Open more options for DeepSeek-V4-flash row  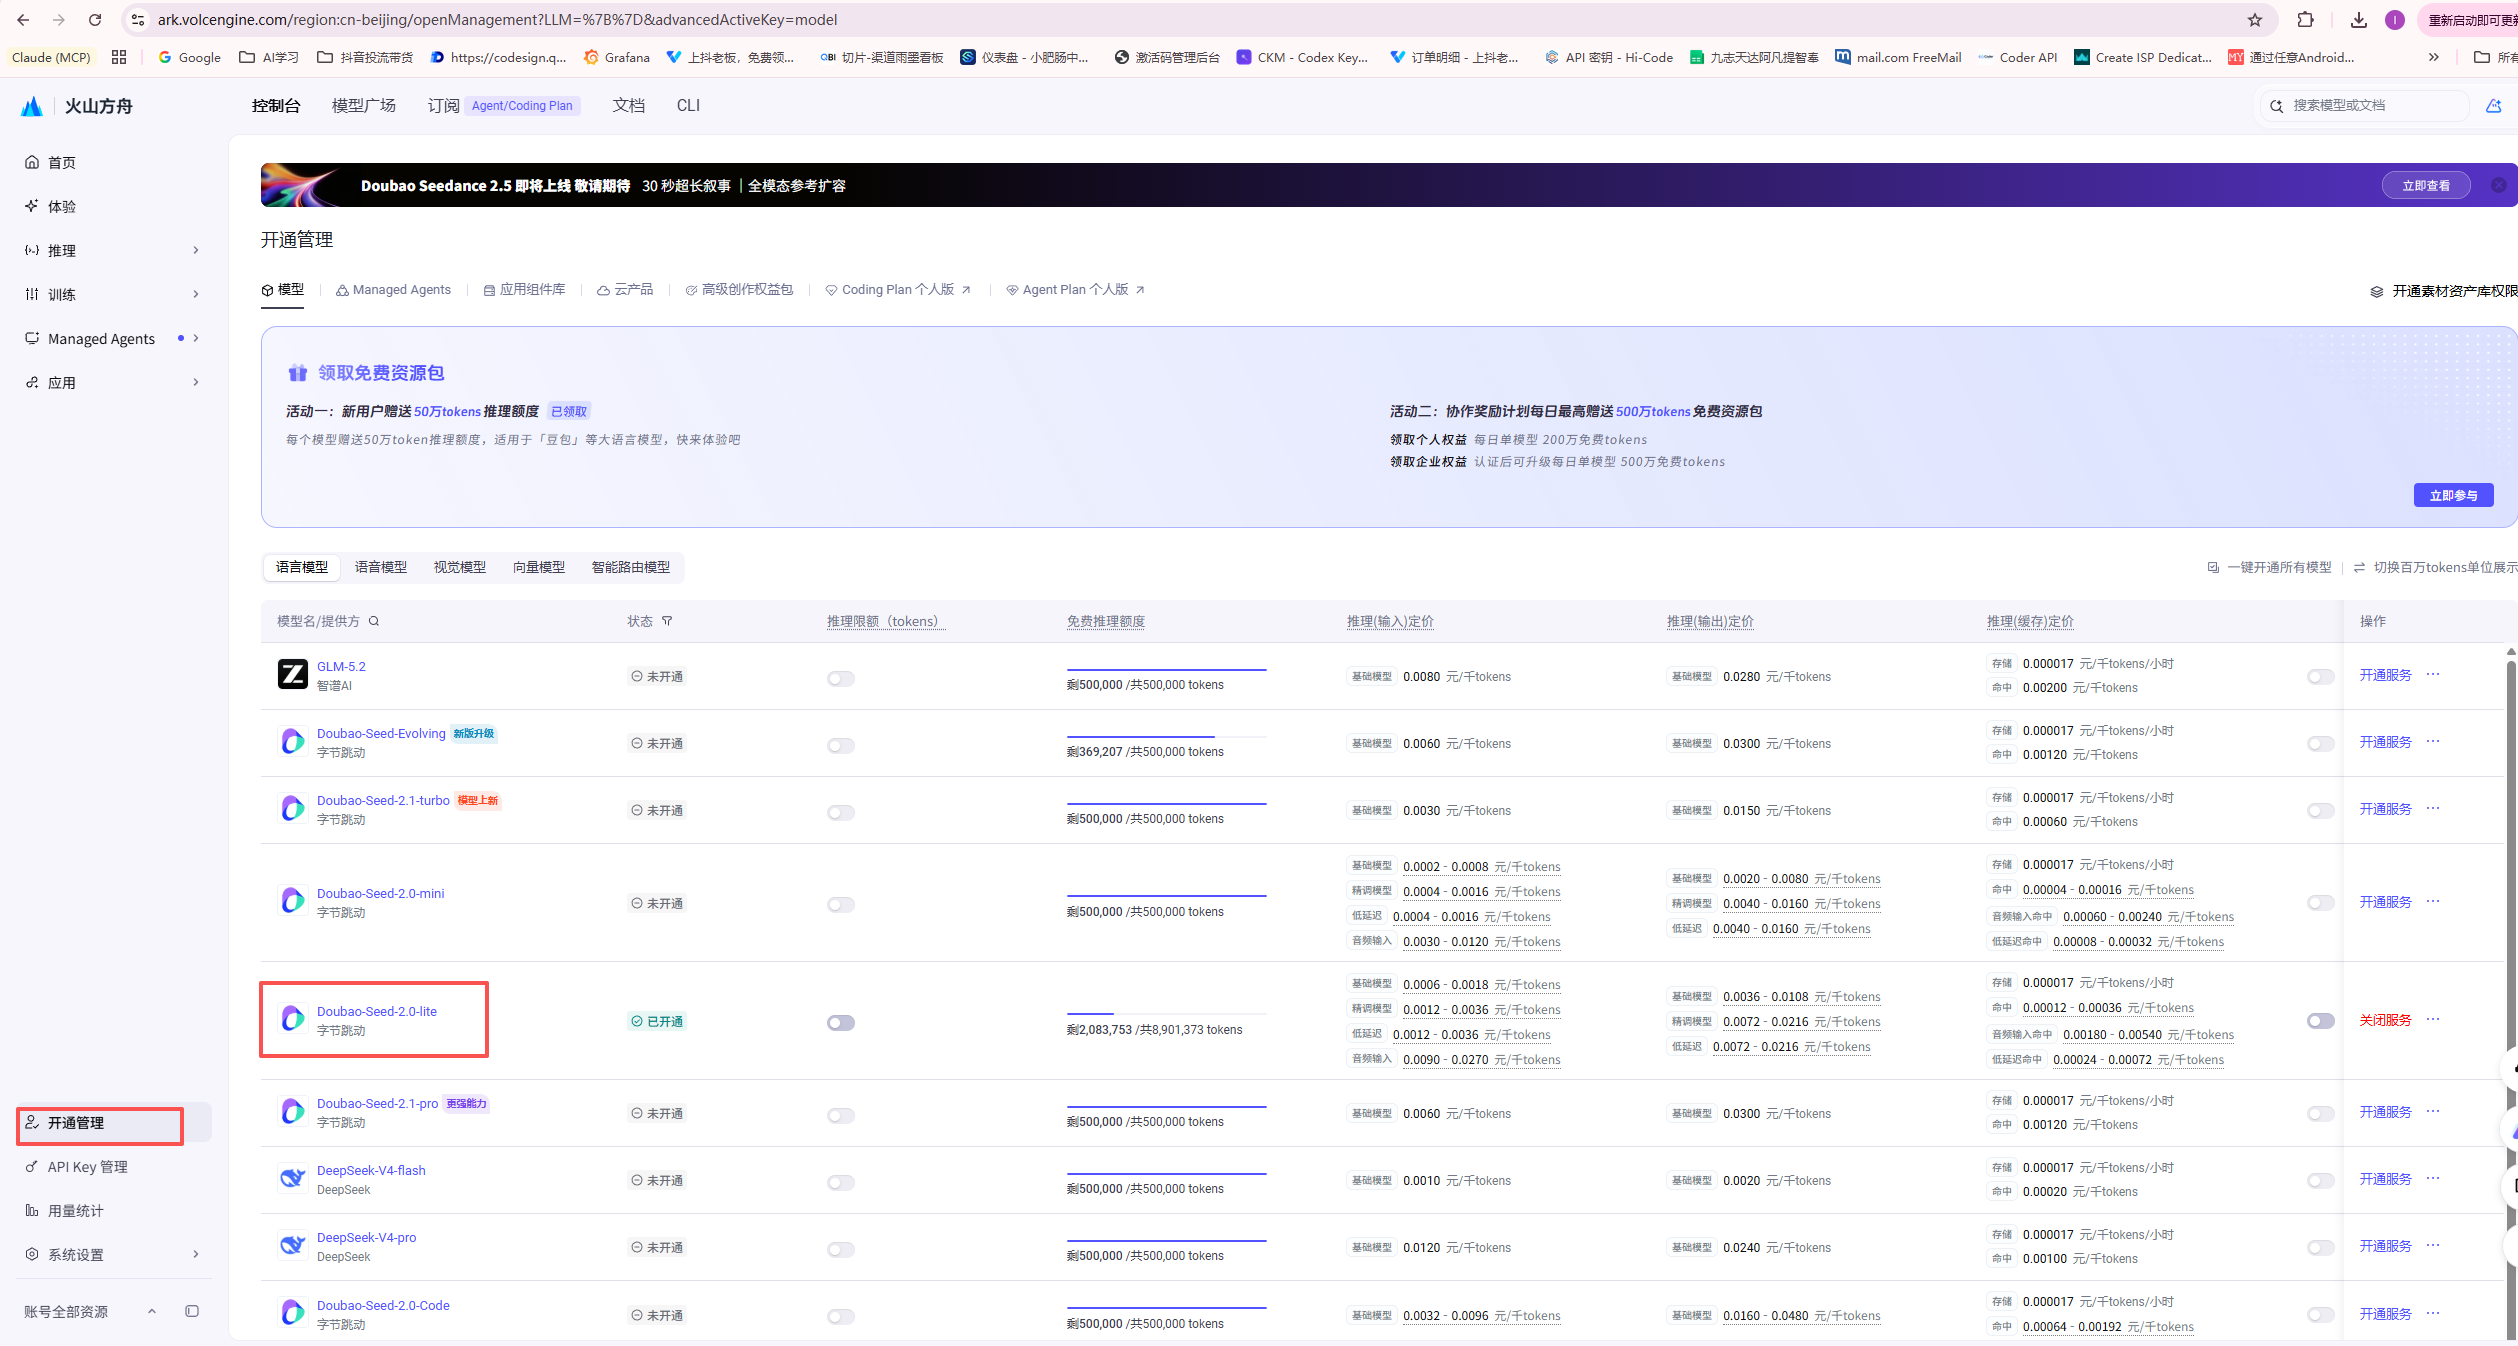pyautogui.click(x=2433, y=1178)
